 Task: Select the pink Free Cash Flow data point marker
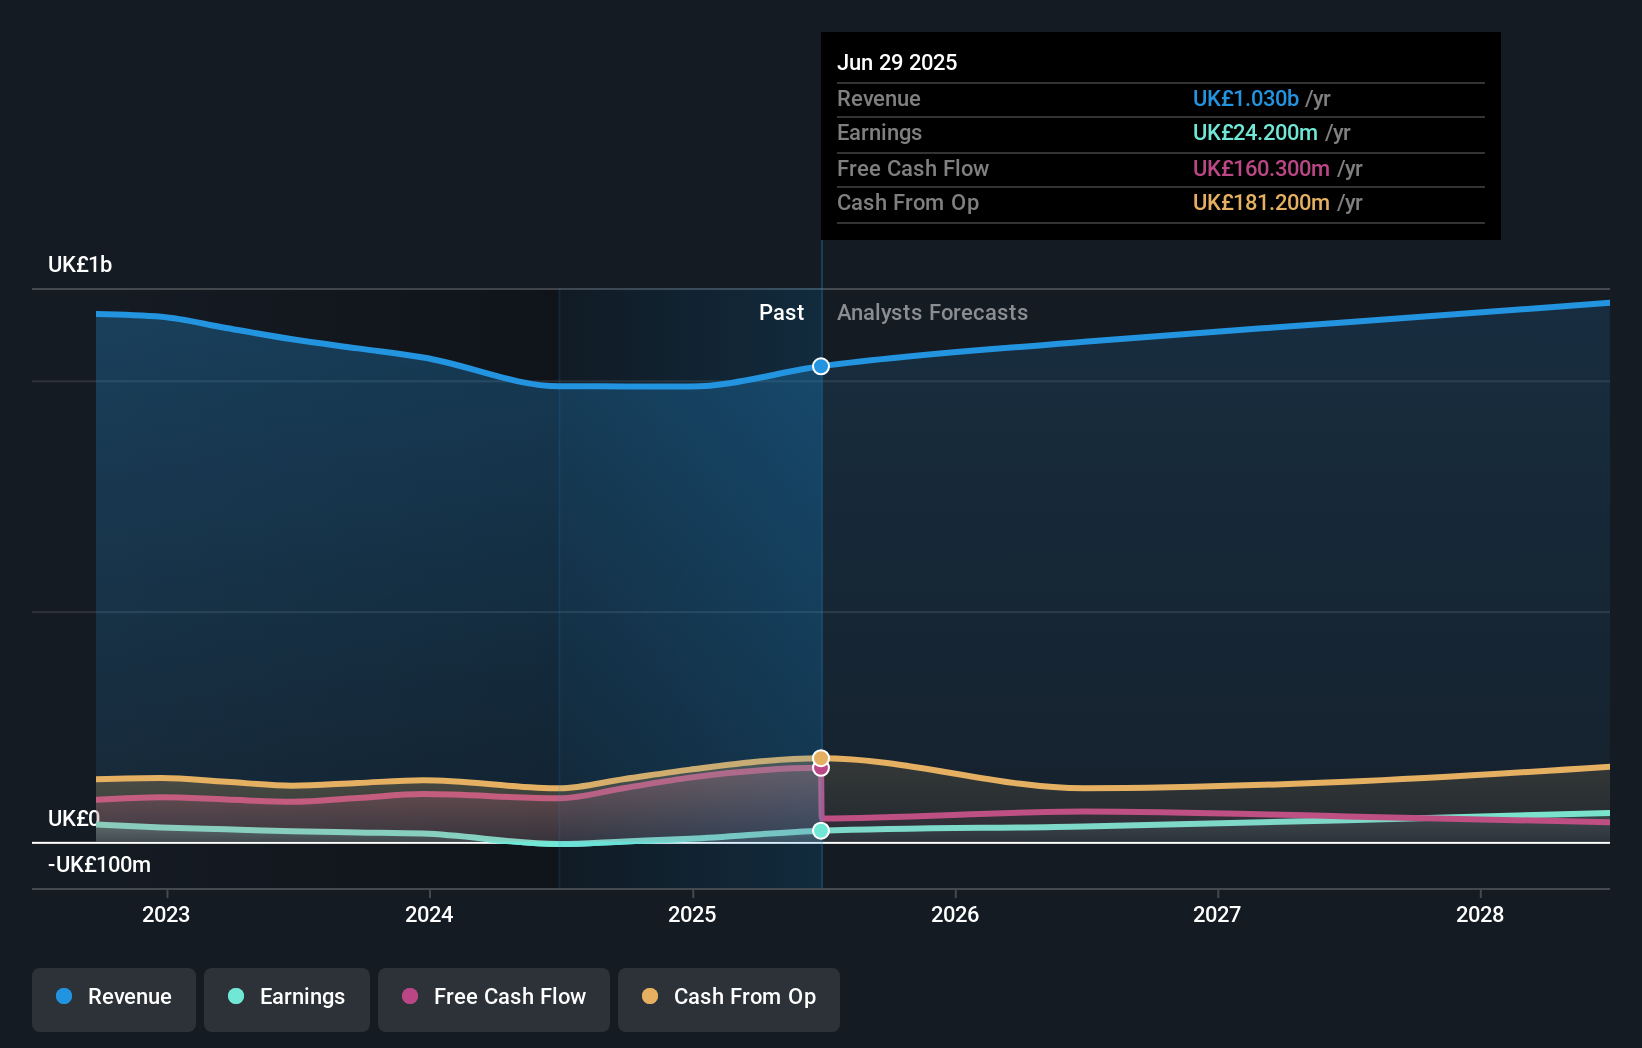(821, 768)
